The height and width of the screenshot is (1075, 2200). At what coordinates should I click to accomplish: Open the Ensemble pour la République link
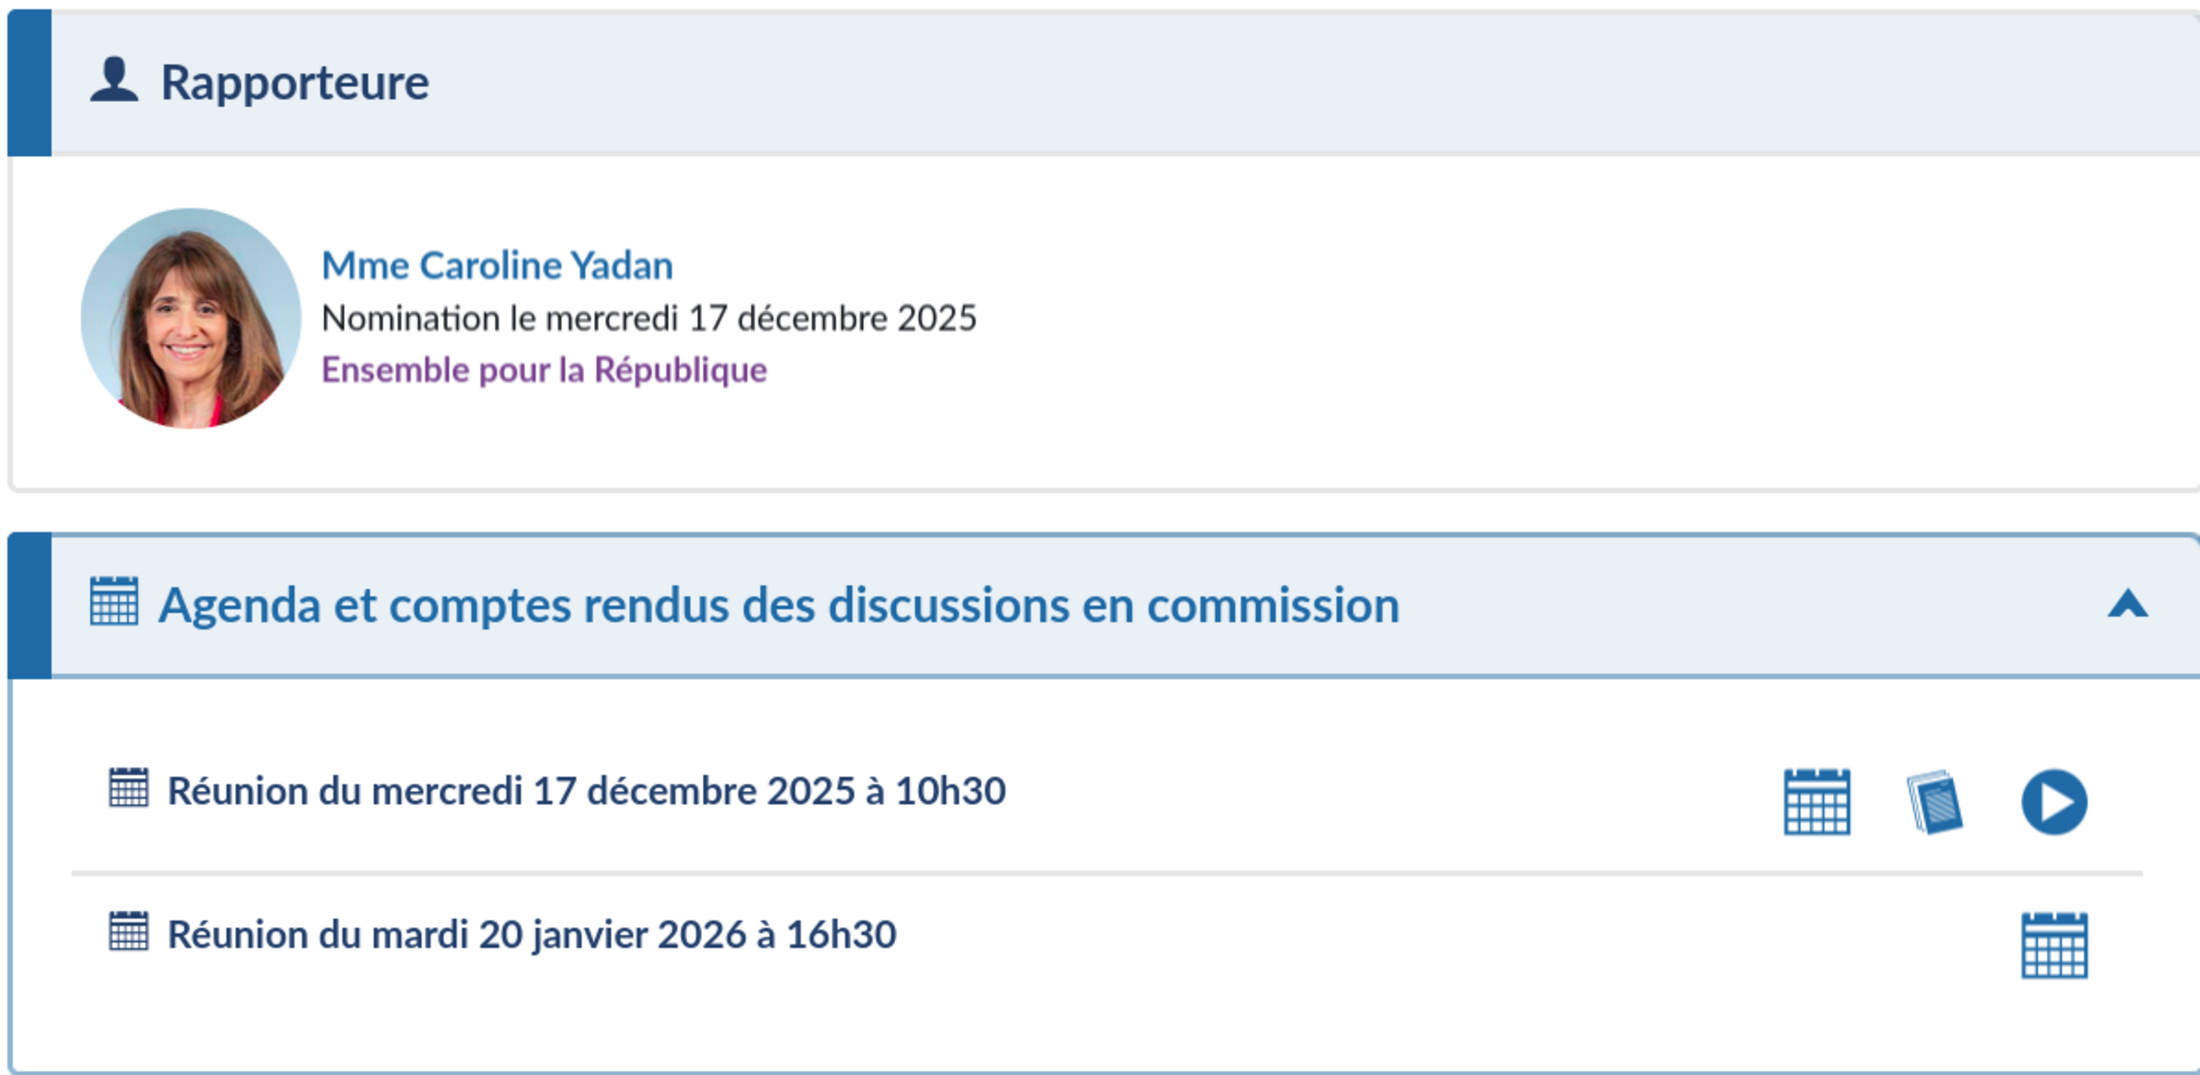point(544,370)
